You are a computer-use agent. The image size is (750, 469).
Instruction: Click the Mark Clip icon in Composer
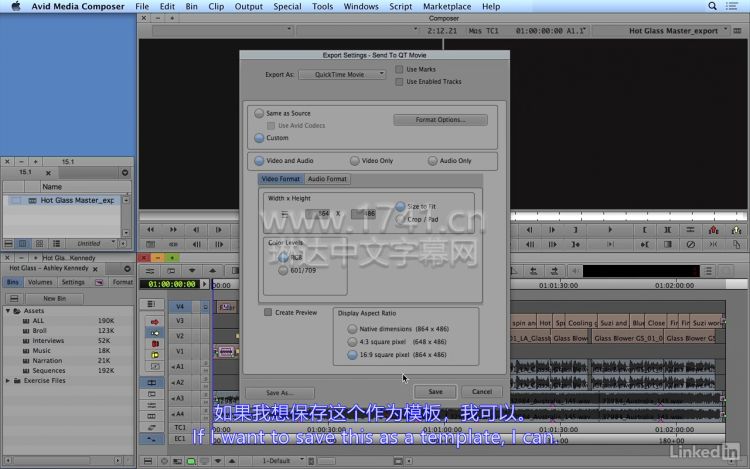coord(667,230)
